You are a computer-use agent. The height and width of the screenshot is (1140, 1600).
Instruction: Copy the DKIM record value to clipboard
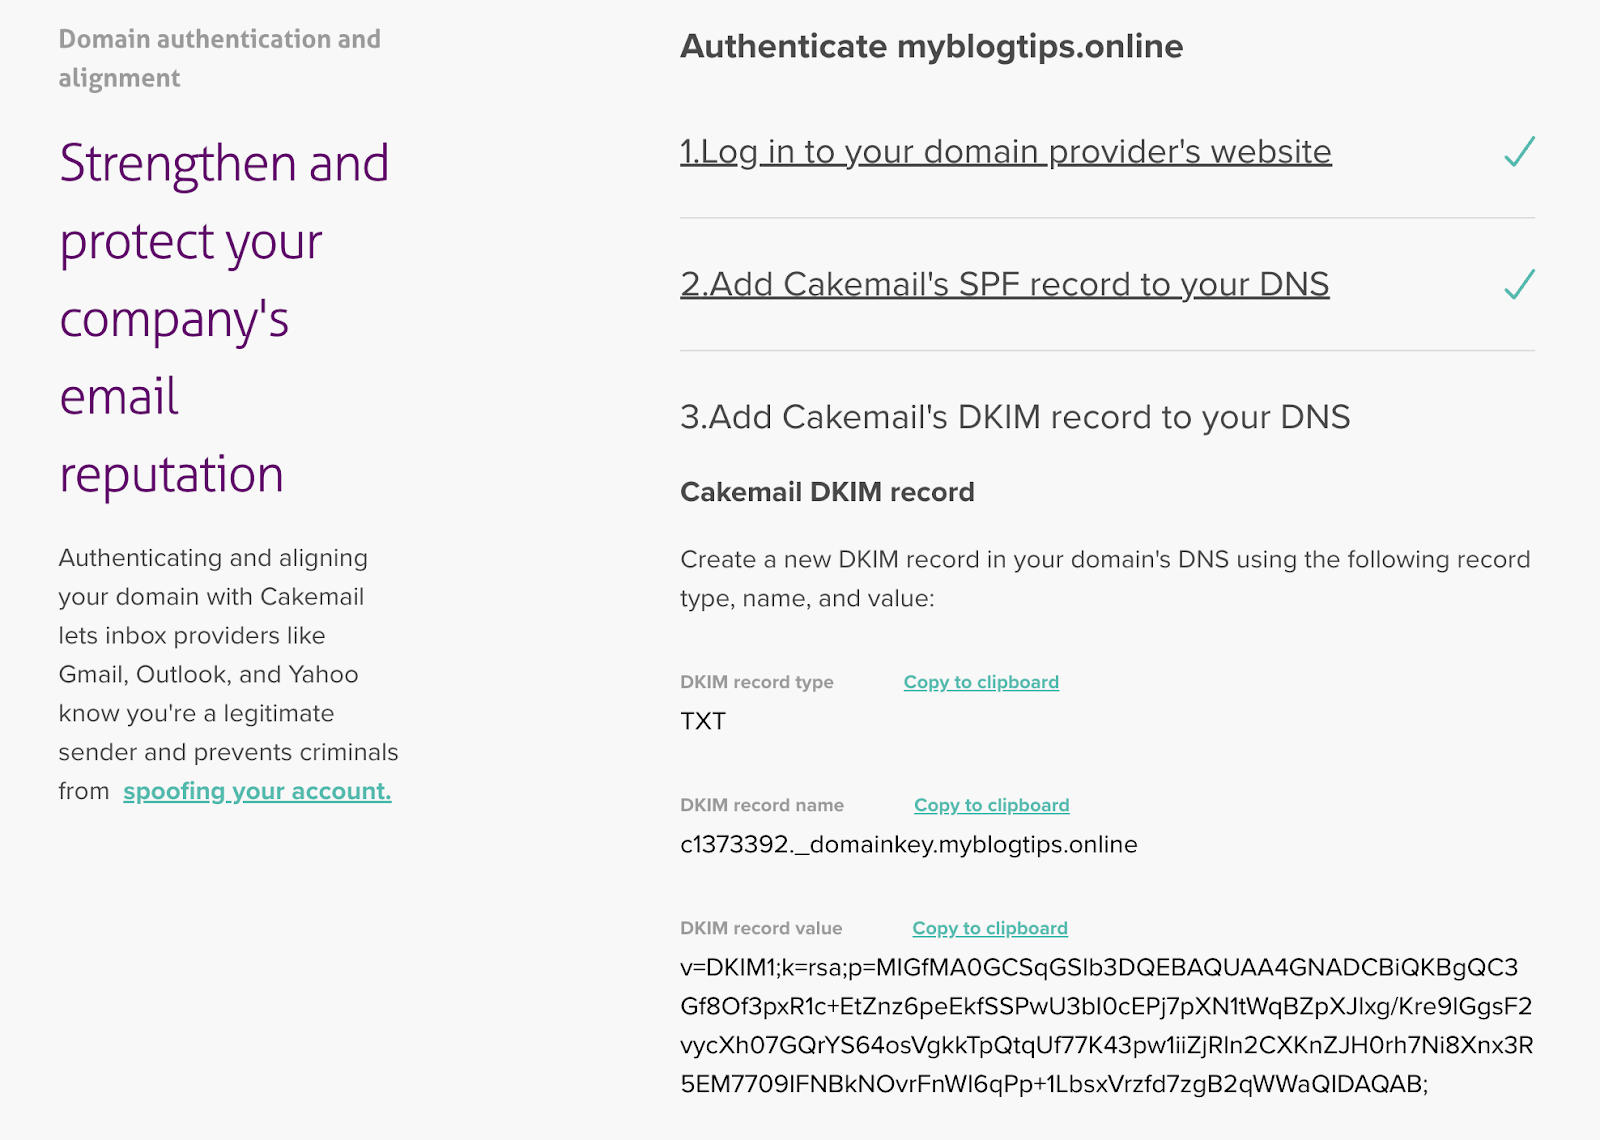pyautogui.click(x=989, y=928)
